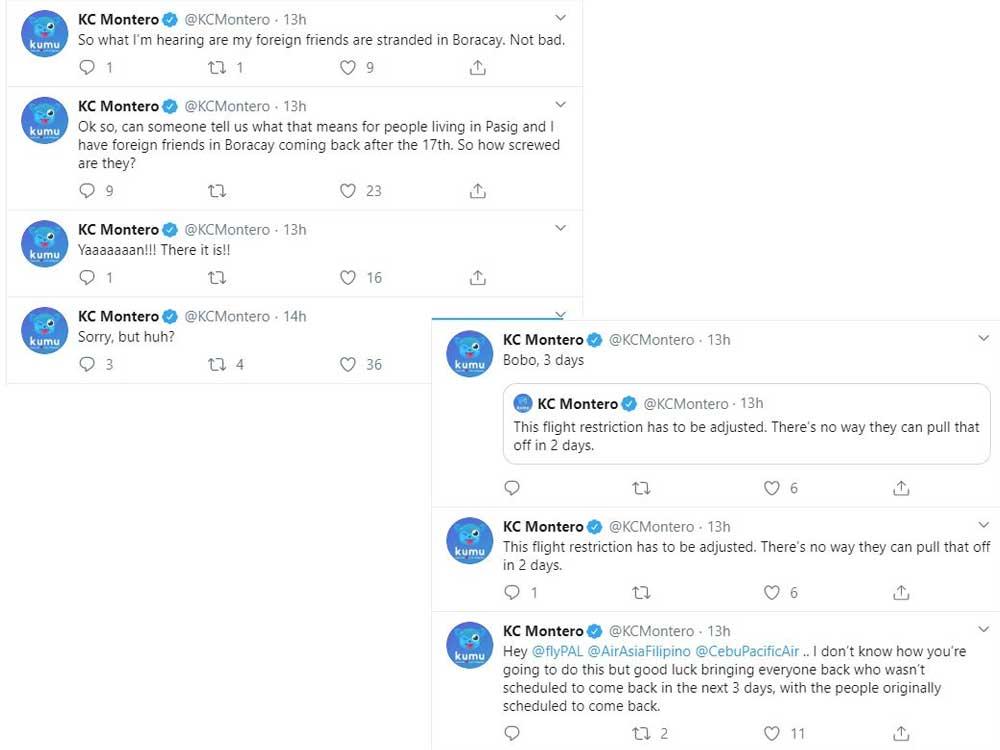Click the kumu avatar on "Bobo, 3 days" tweet
The width and height of the screenshot is (1000, 750).
coord(469,354)
